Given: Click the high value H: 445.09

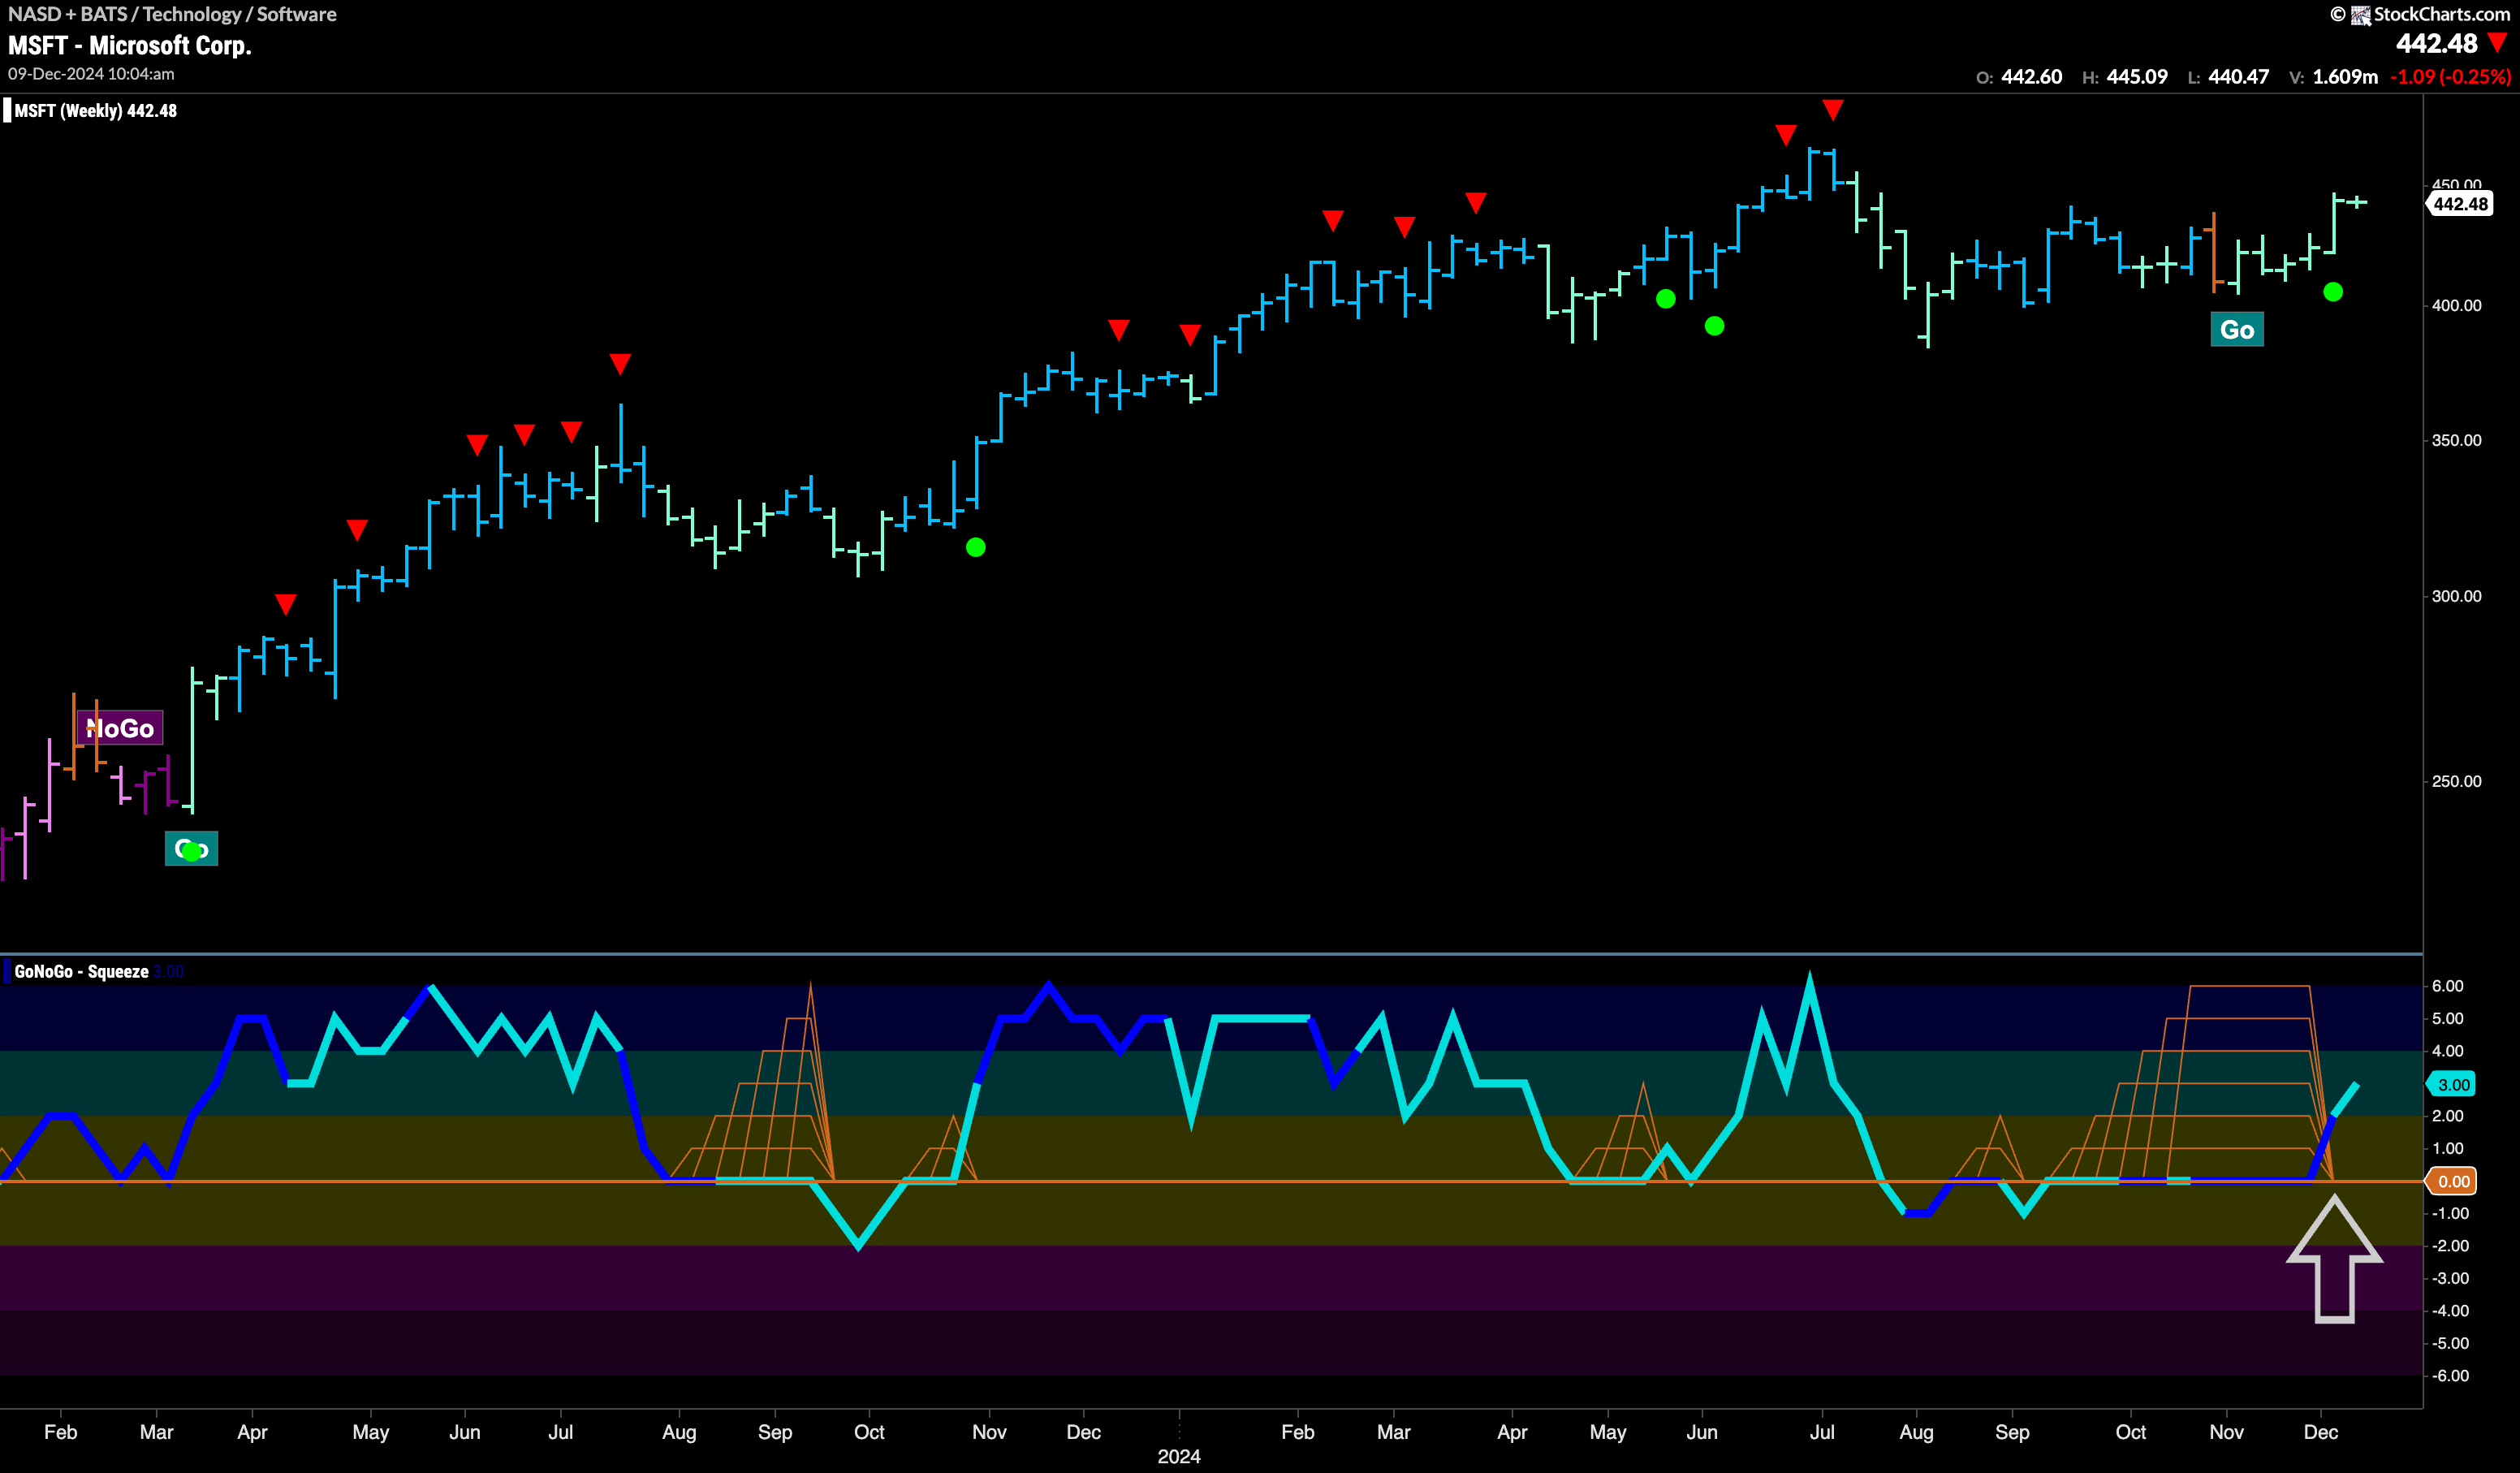Looking at the screenshot, I should tap(2125, 77).
